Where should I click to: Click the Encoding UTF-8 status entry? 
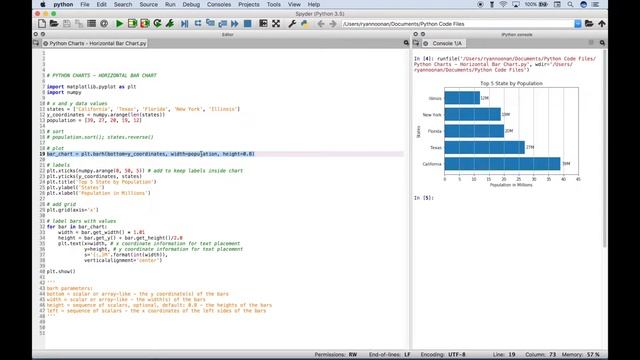[443, 355]
